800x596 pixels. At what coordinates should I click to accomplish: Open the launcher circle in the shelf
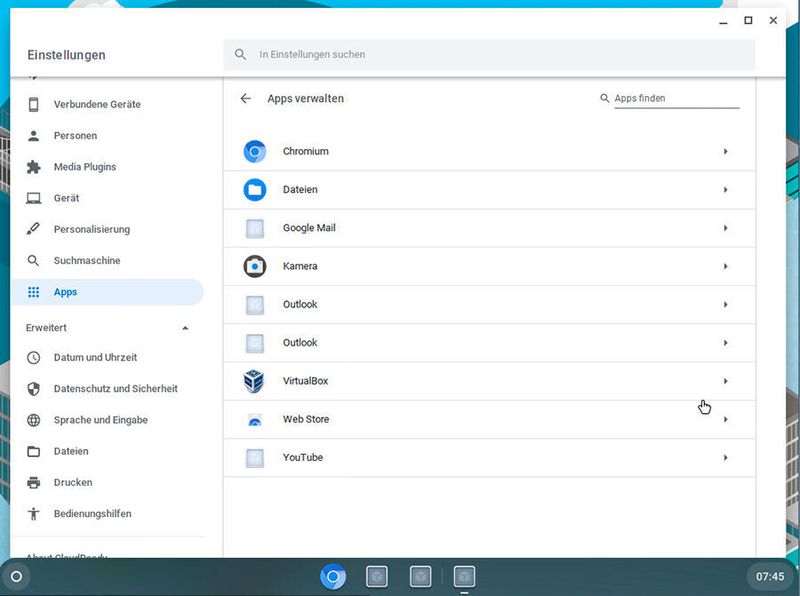(x=16, y=577)
